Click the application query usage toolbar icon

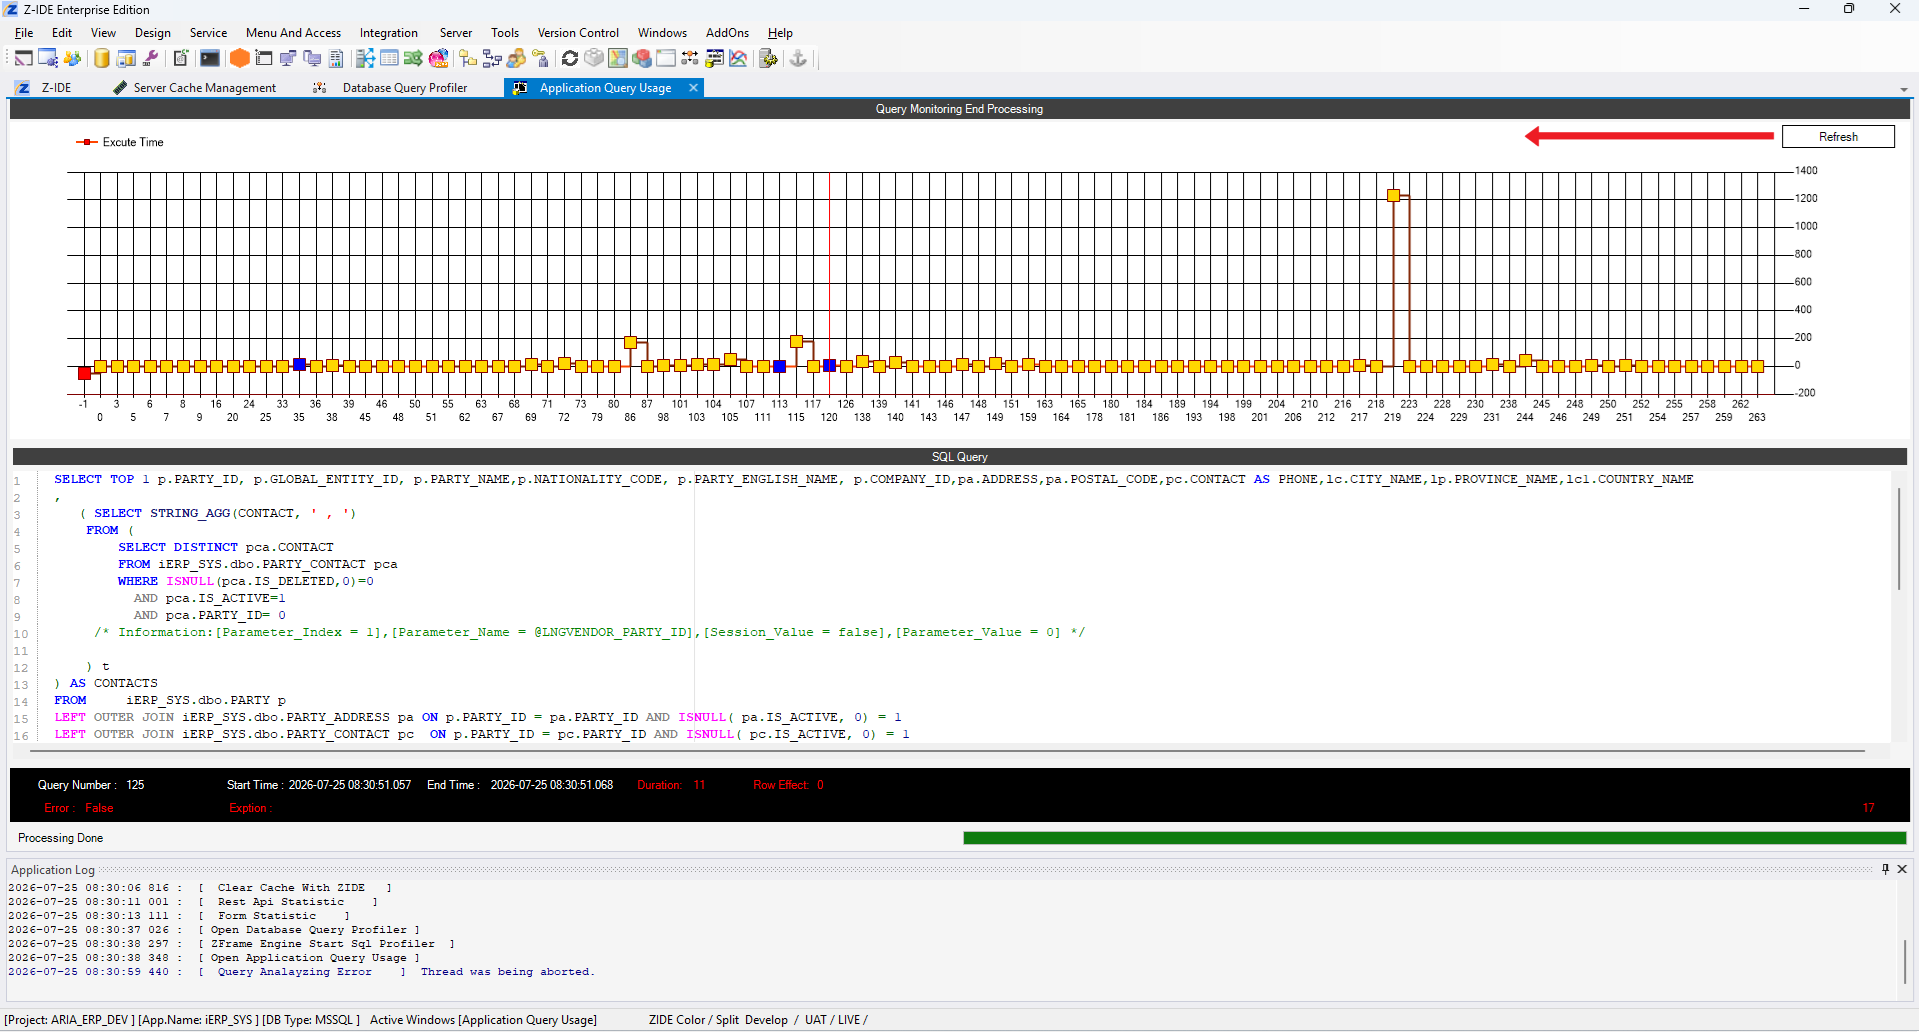pos(714,58)
